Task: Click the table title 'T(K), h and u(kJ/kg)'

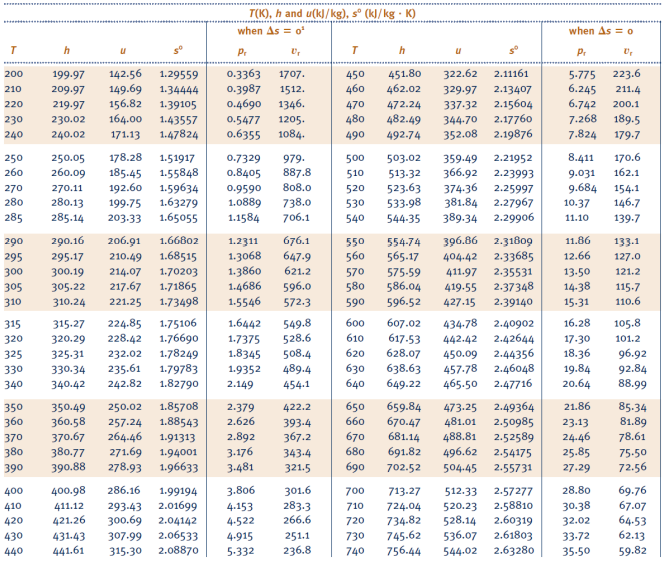Action: click(x=299, y=13)
